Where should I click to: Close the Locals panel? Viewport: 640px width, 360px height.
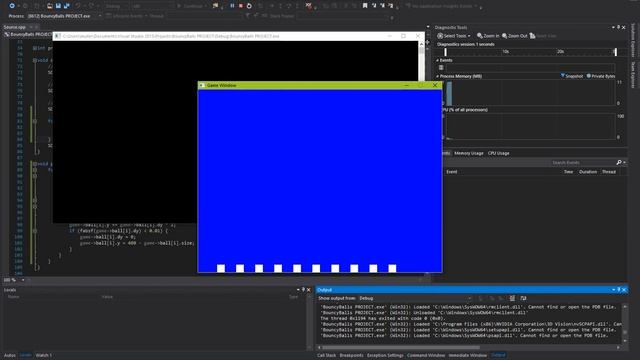(309, 290)
